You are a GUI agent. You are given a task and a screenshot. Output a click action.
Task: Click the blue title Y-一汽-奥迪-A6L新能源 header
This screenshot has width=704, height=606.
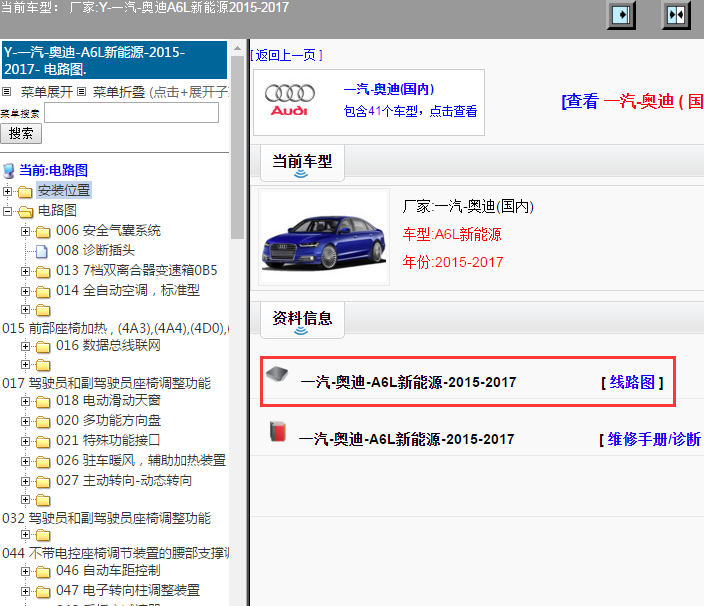click(114, 60)
